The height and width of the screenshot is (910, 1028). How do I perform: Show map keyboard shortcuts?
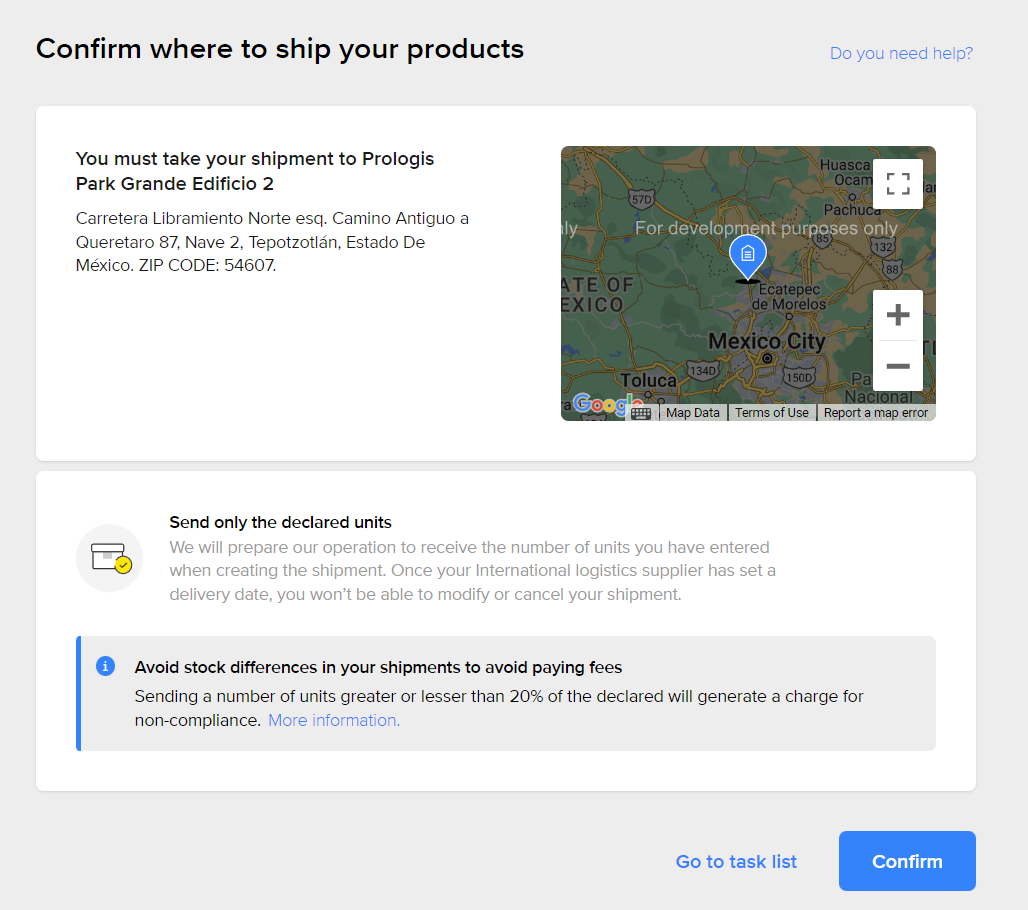click(x=641, y=413)
